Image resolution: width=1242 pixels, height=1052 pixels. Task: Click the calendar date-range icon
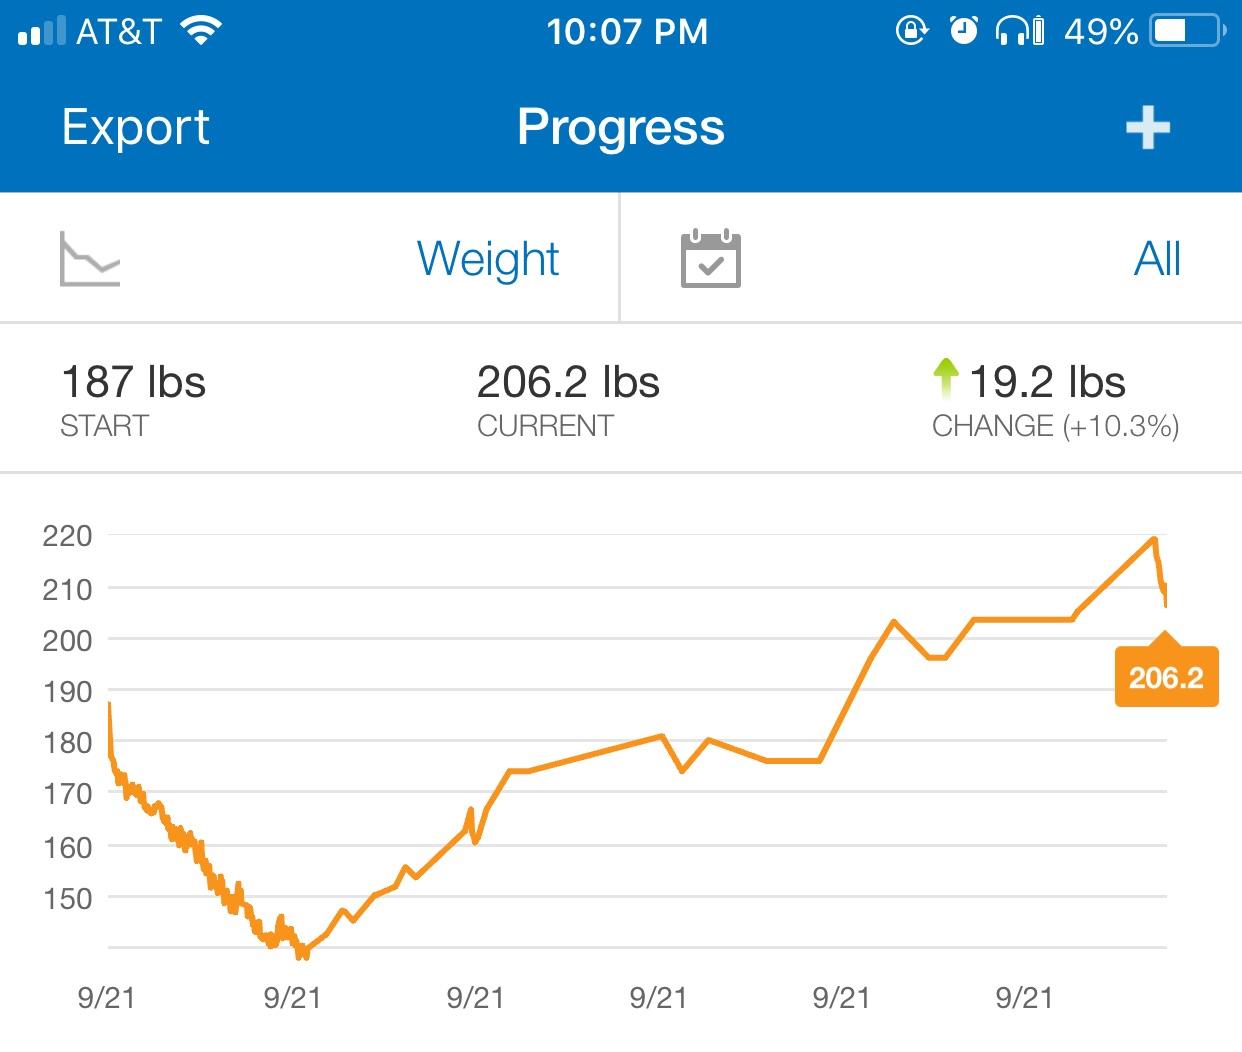click(710, 258)
